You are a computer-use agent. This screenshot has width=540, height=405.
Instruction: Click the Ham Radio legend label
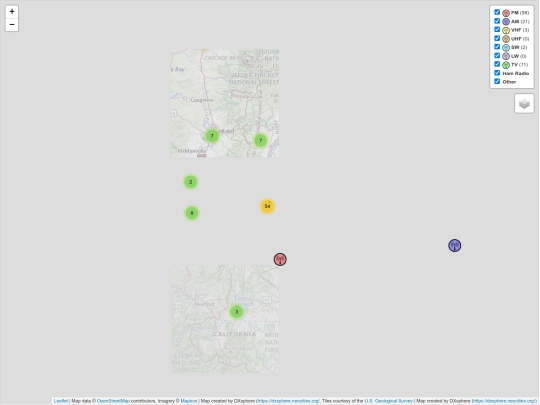[516, 73]
